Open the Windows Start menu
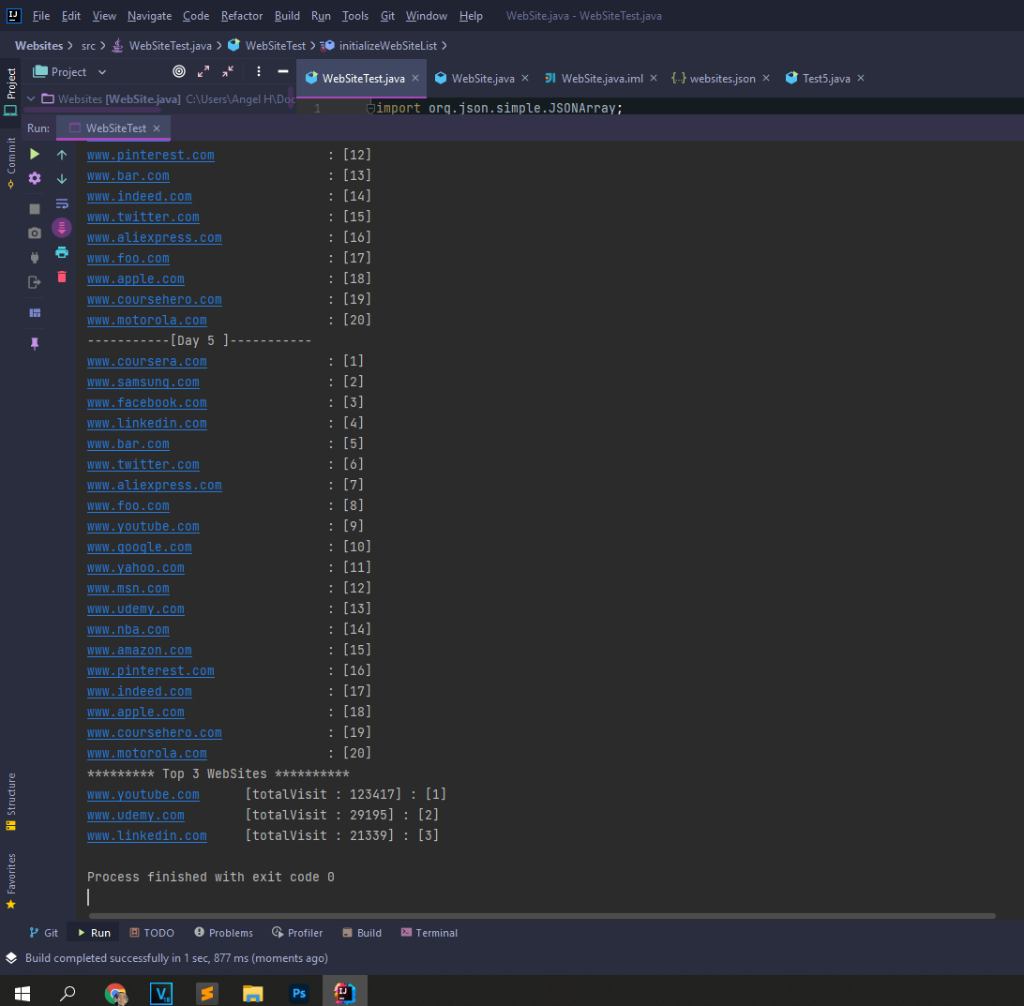 (x=22, y=994)
